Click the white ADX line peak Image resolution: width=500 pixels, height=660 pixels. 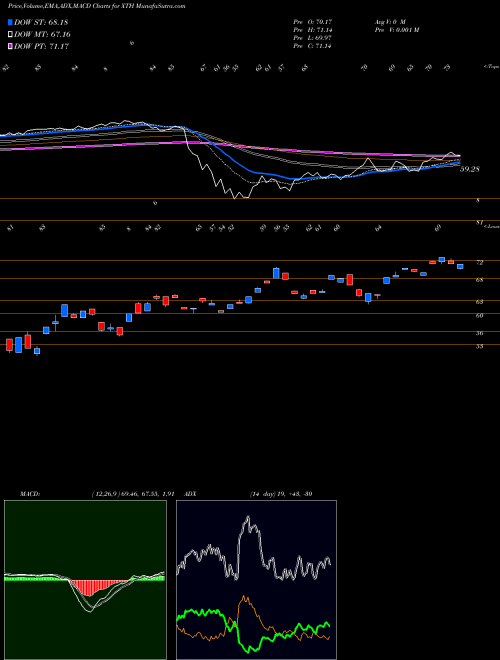[x=248, y=519]
